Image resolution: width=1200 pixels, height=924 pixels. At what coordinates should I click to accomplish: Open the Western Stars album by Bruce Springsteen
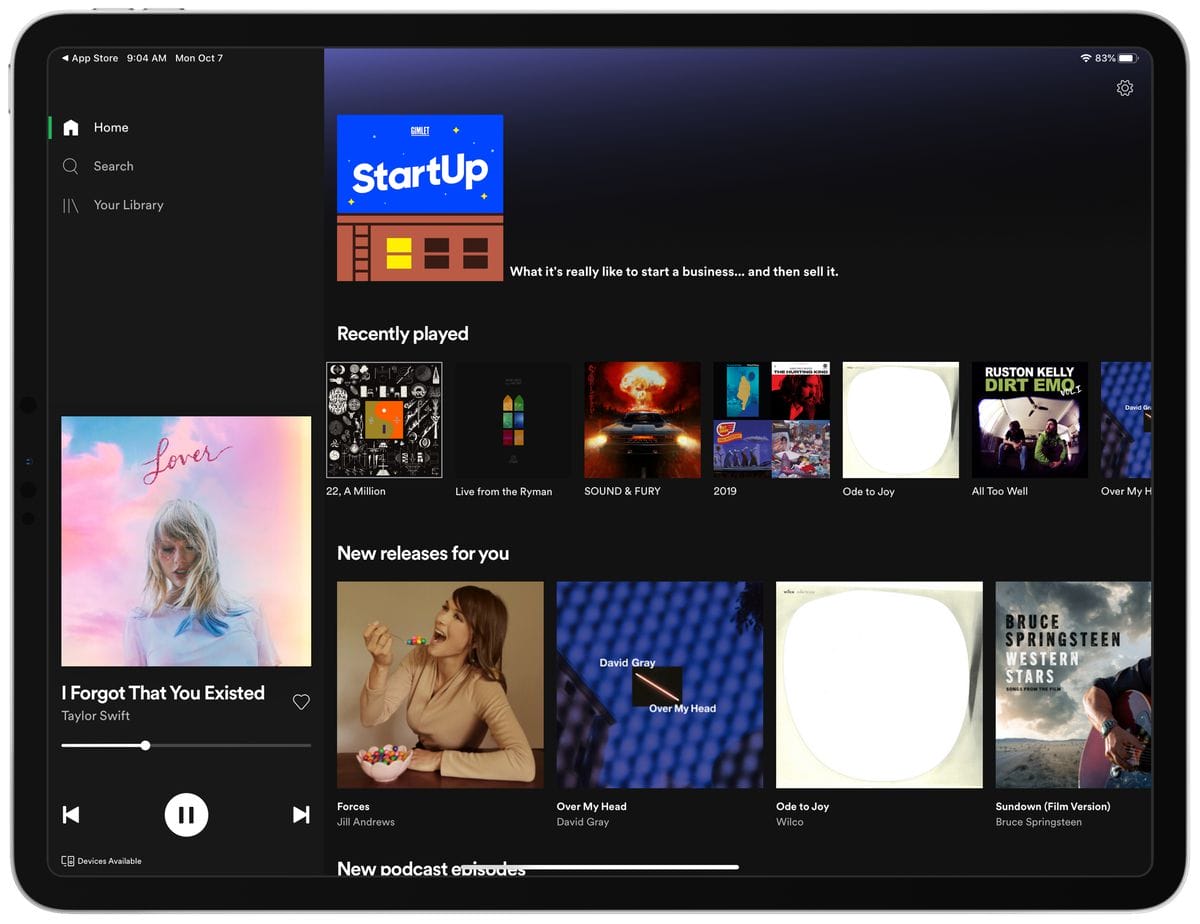(x=1072, y=684)
